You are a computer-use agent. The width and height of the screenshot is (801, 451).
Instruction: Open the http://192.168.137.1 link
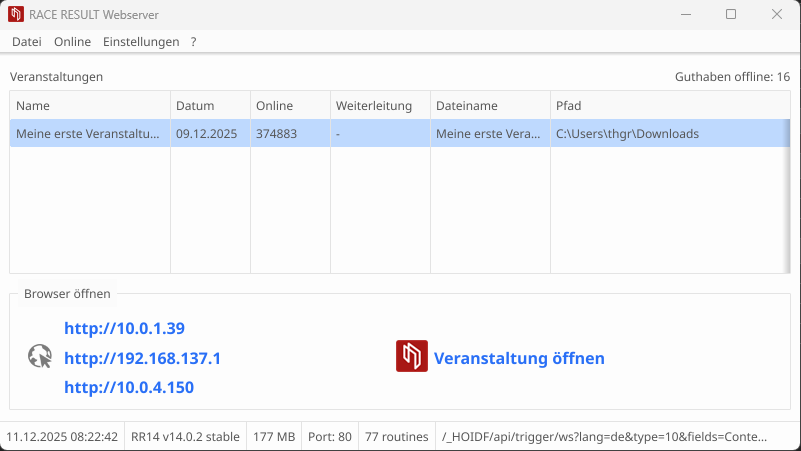click(x=142, y=358)
